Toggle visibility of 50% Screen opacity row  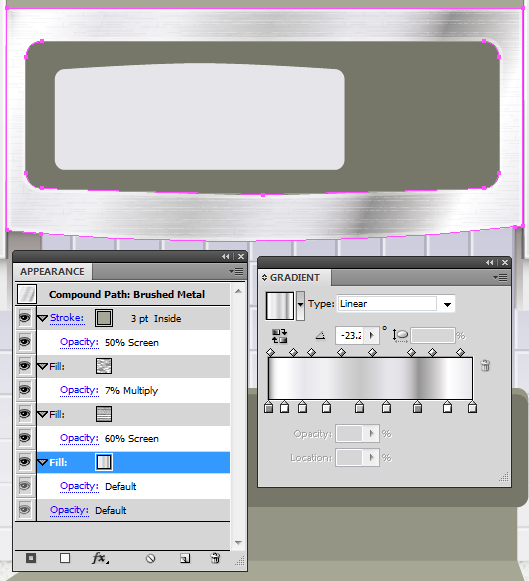point(24,342)
